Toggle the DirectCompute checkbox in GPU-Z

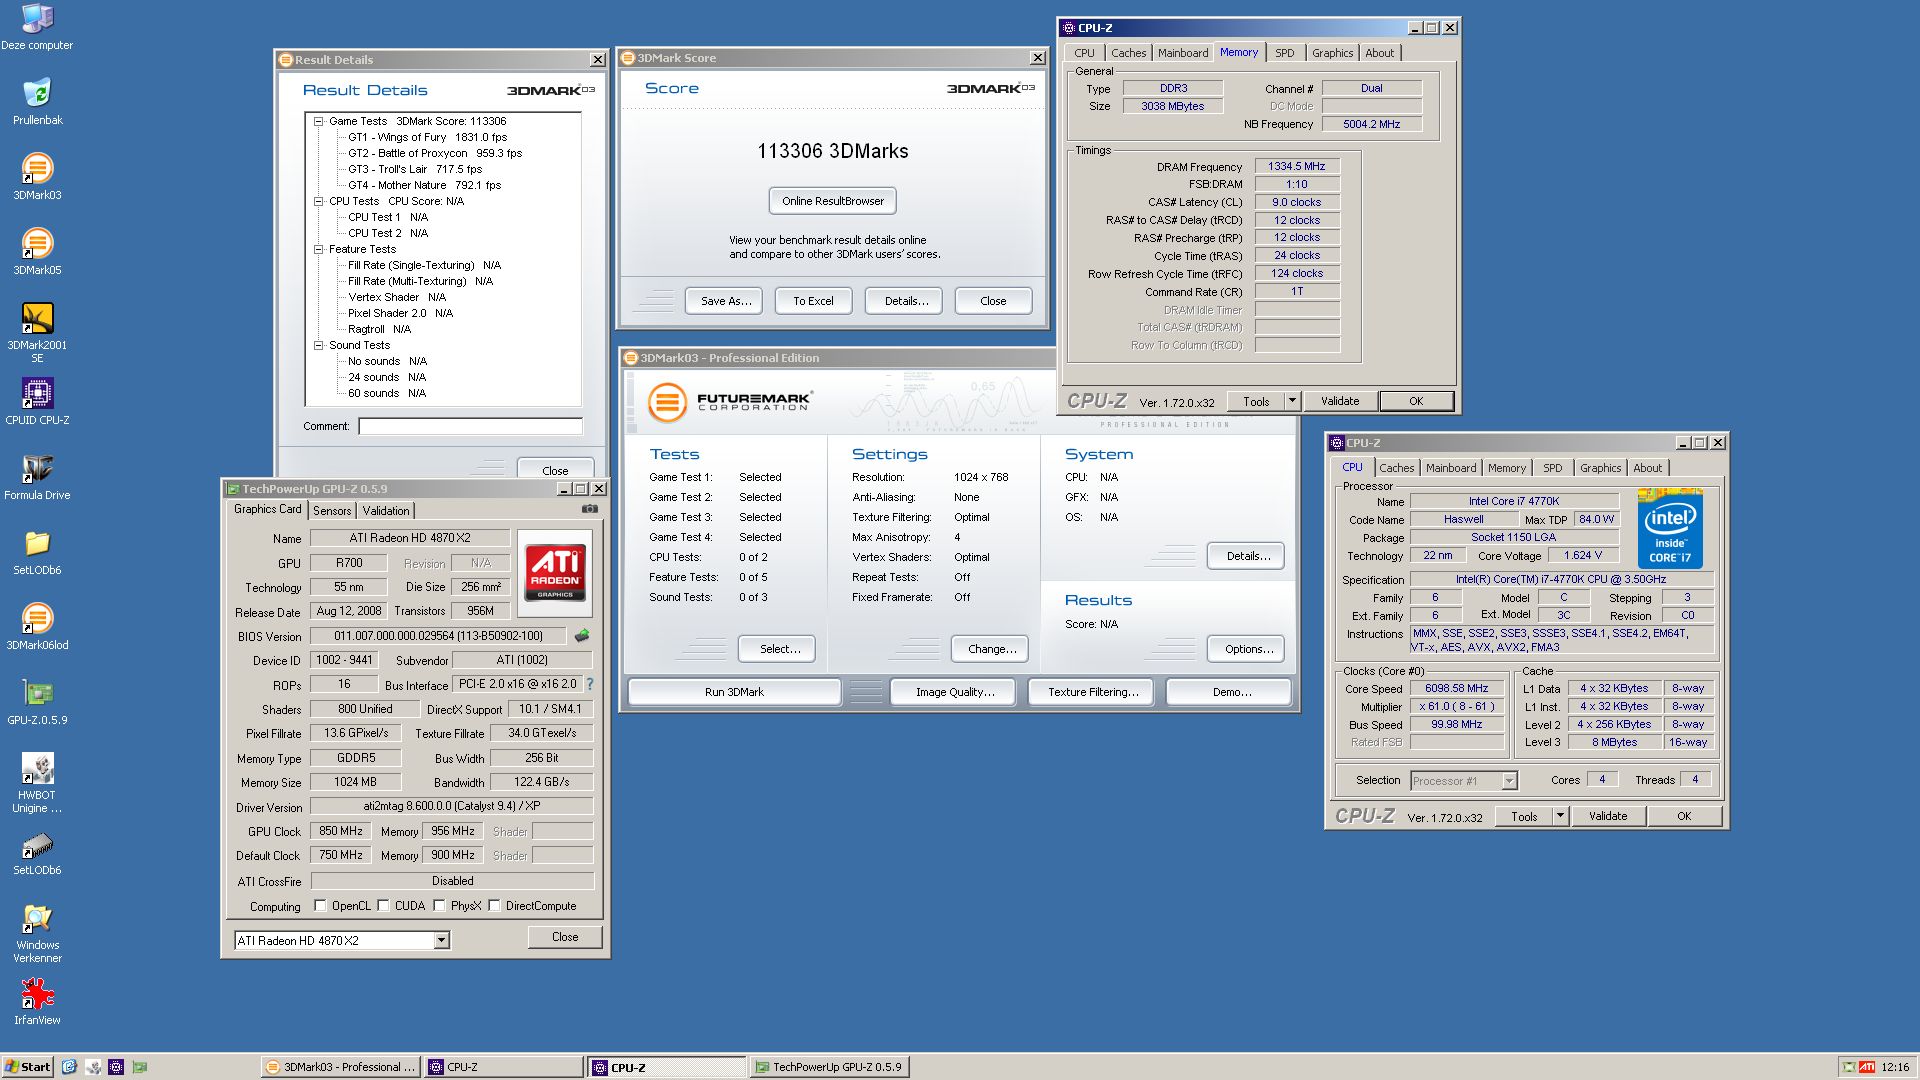[494, 906]
